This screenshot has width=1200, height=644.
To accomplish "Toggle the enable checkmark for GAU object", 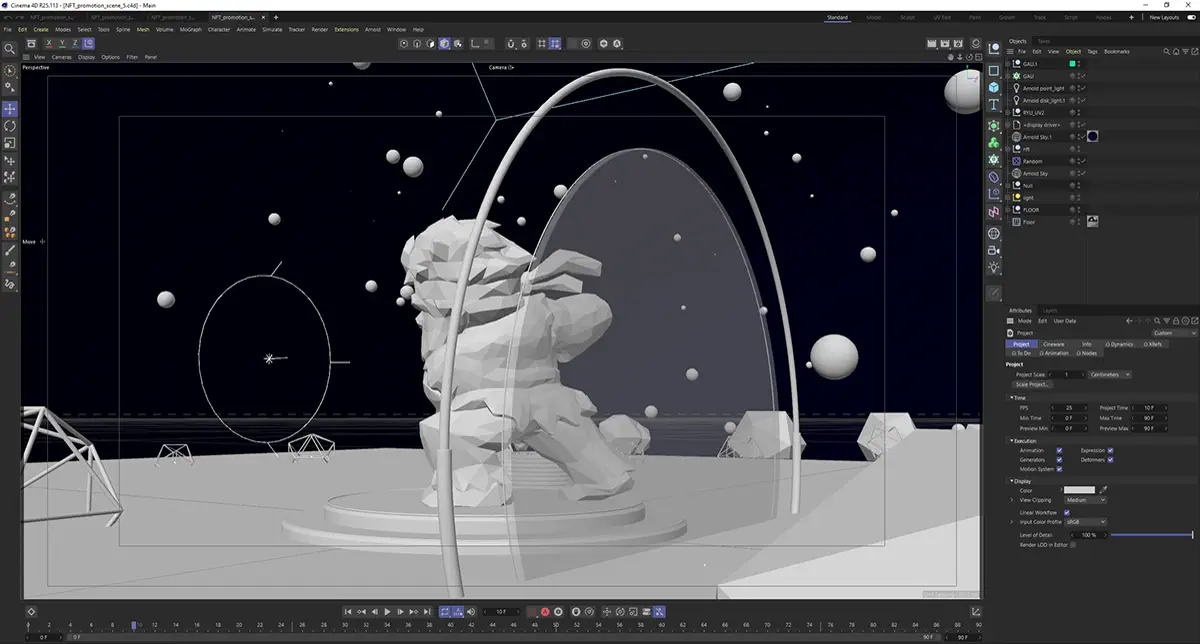I will pyautogui.click(x=1082, y=76).
